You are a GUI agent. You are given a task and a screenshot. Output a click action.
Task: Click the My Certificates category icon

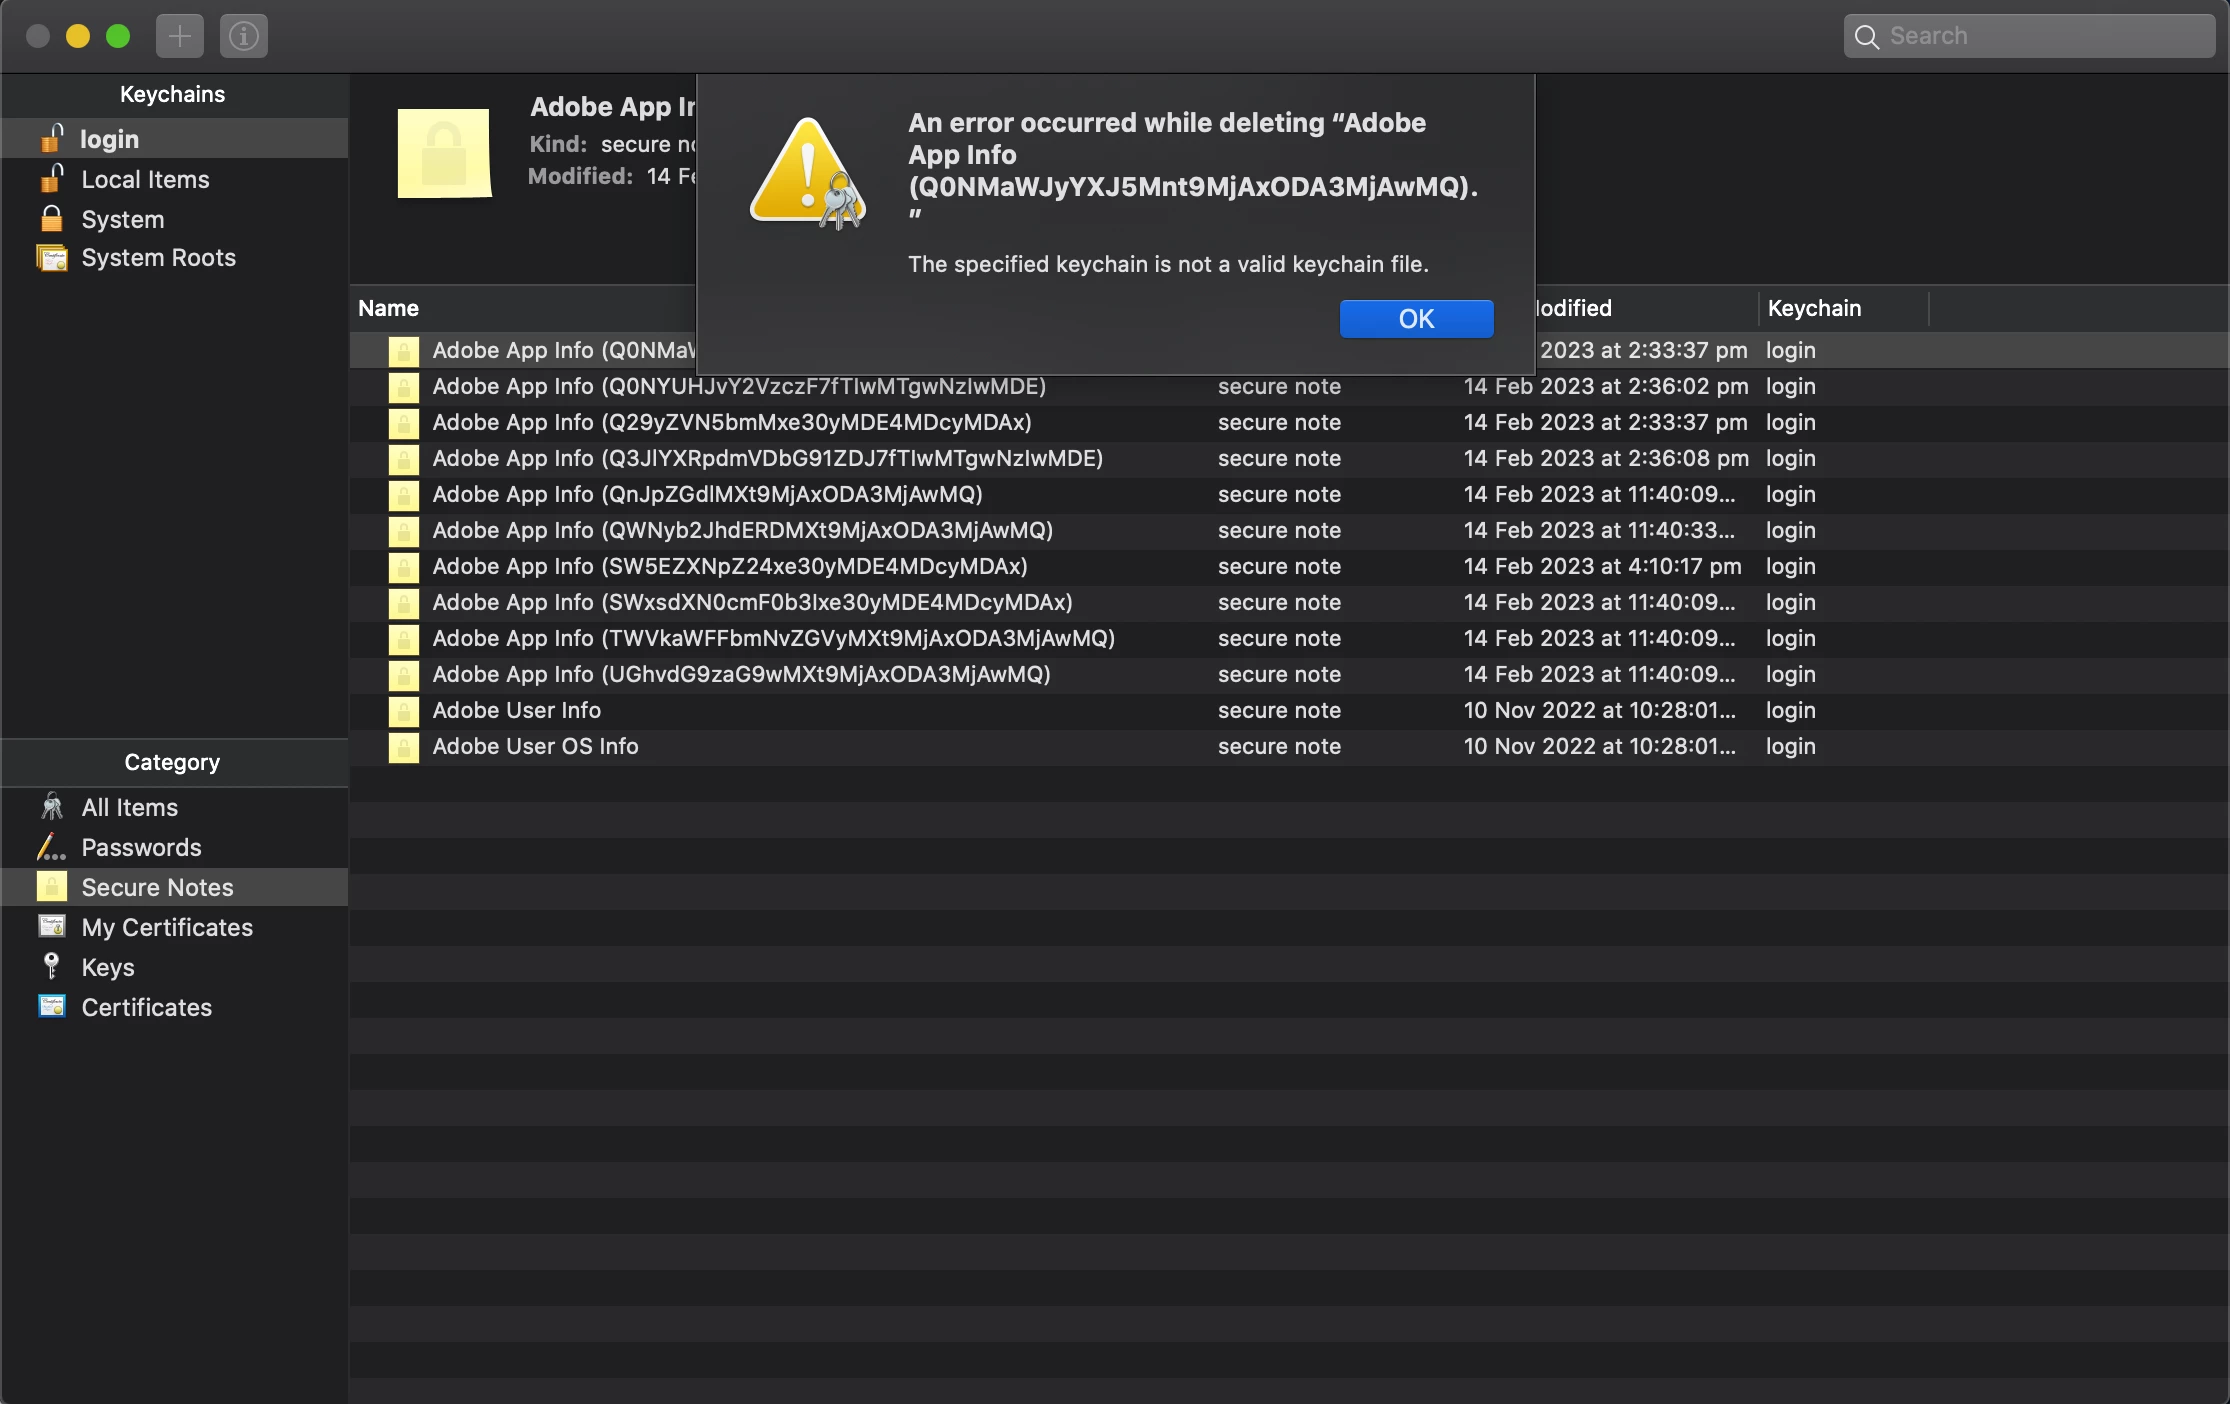point(52,927)
